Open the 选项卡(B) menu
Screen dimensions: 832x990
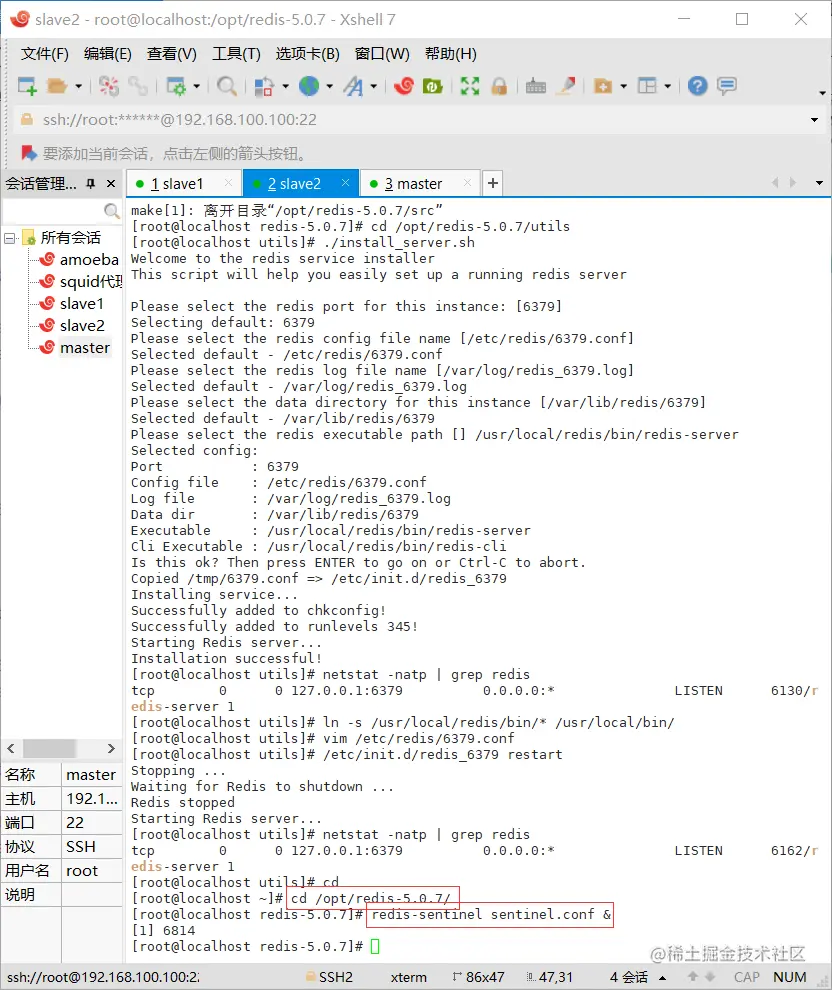pyautogui.click(x=307, y=54)
